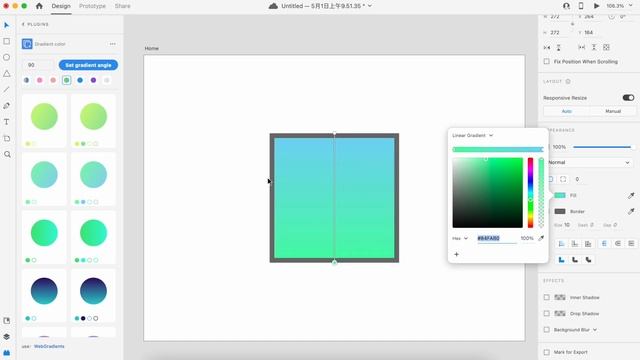640x360 pixels.
Task: Click the rainbow hue slider
Action: 530,193
